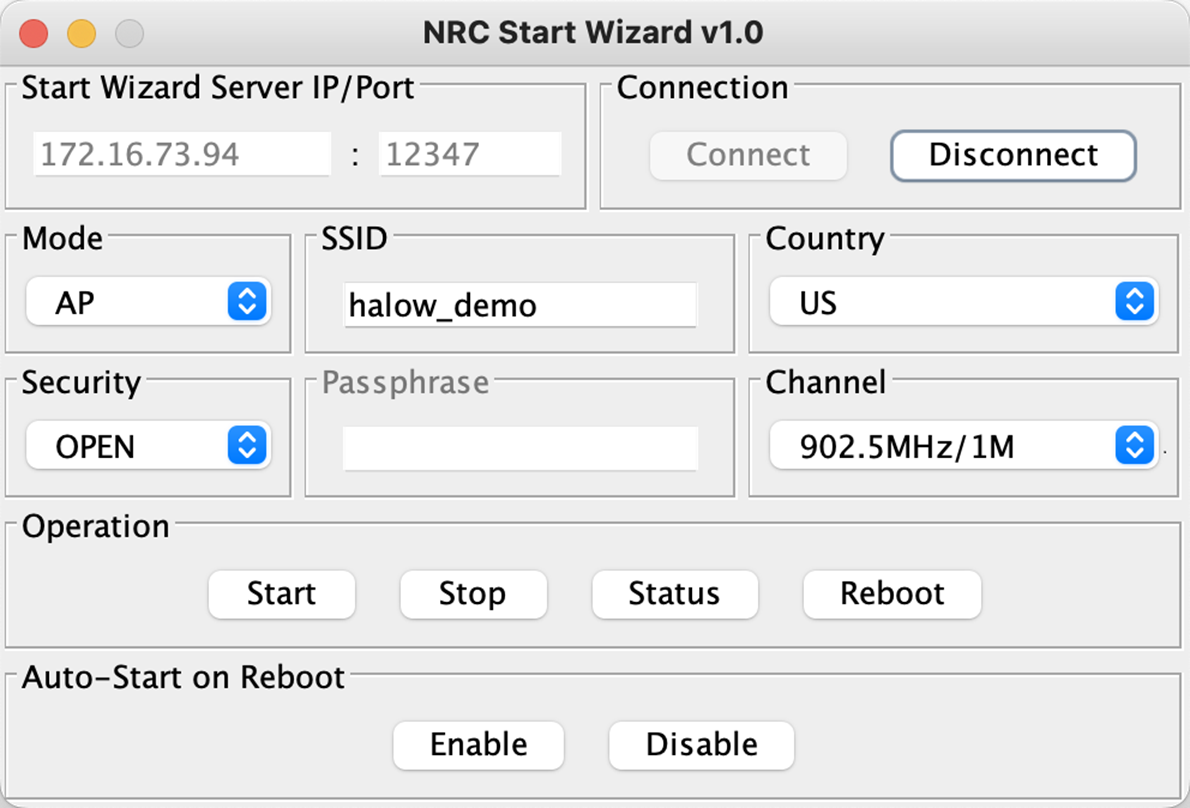Click the empty Passphrase field

pos(520,448)
